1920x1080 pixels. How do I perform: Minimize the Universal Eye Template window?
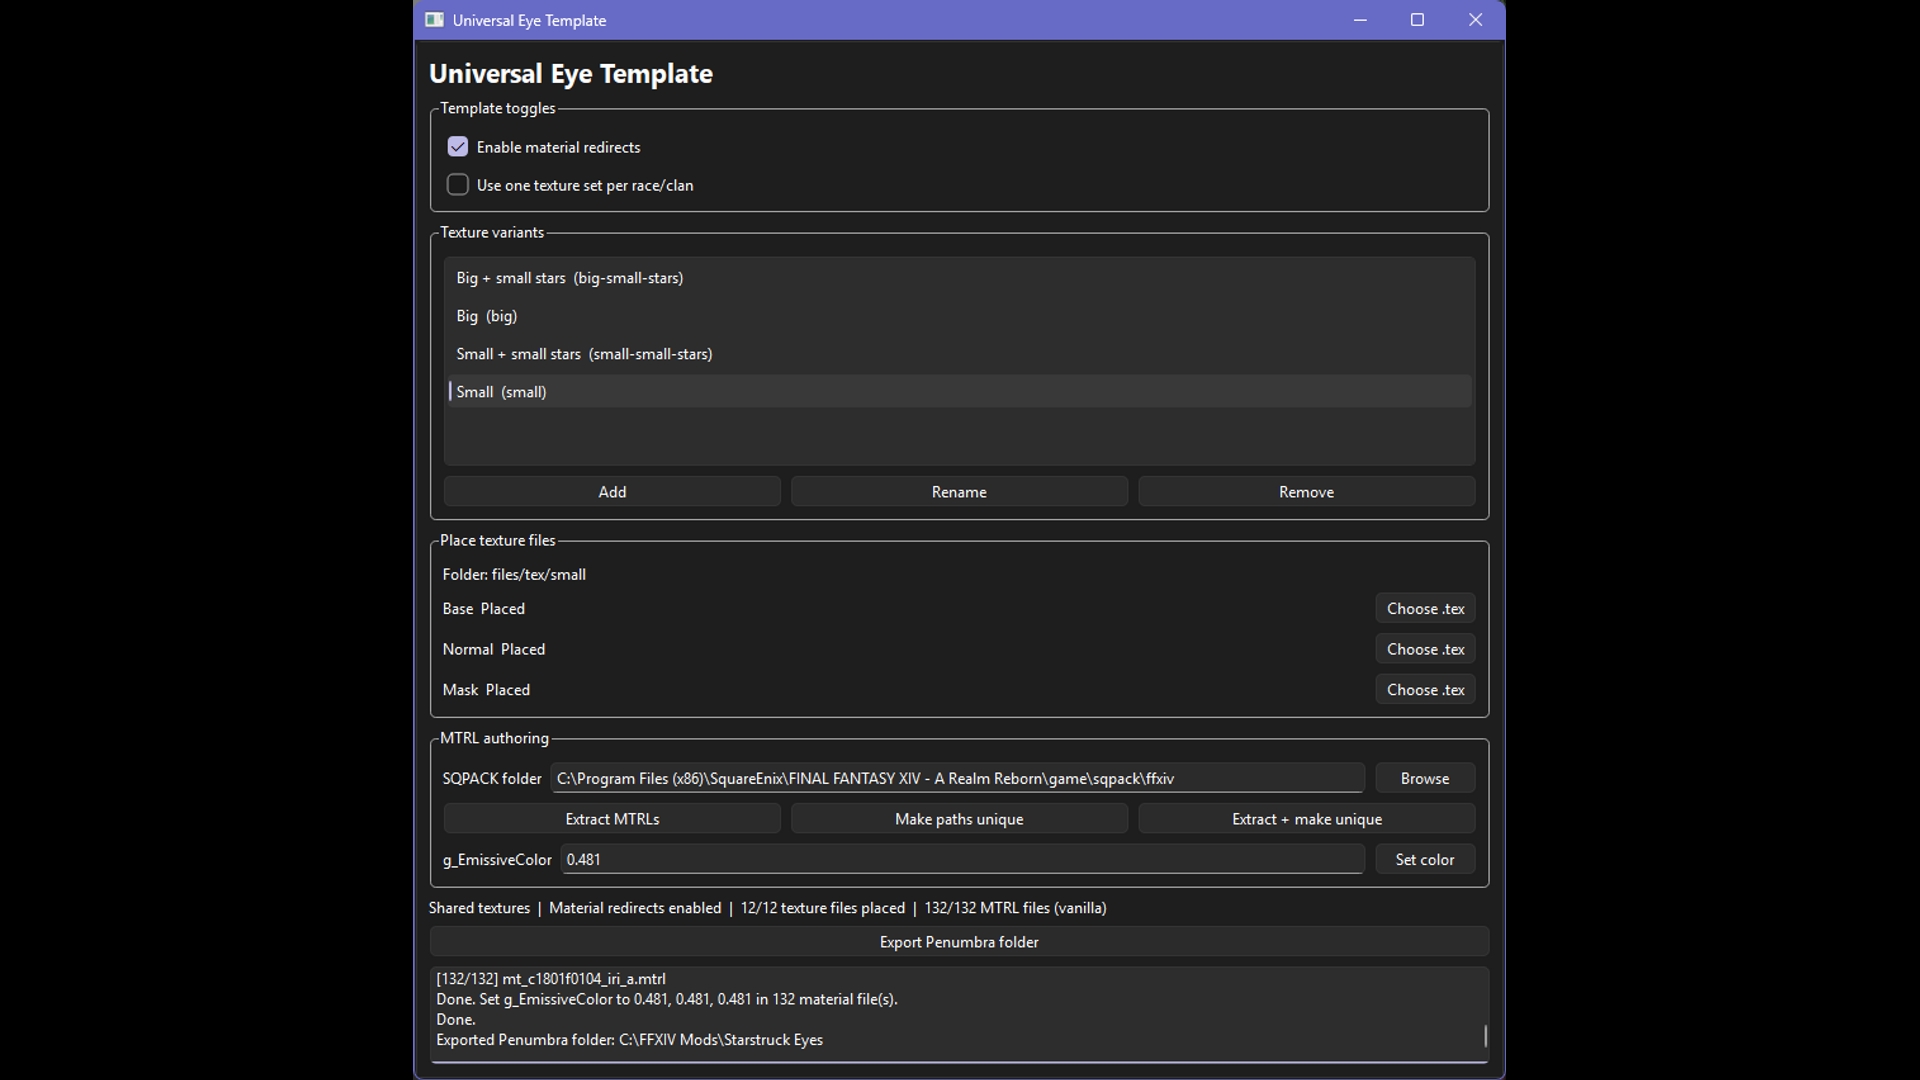(x=1360, y=20)
